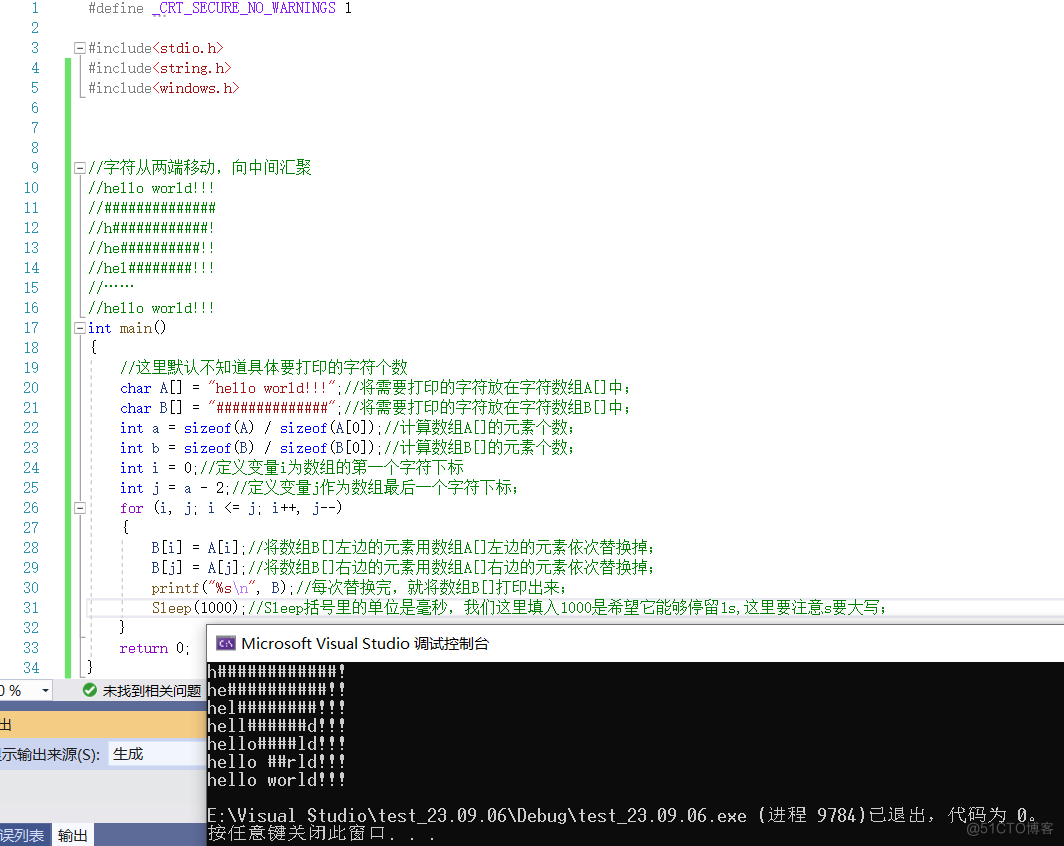Open the editor zoom percentage dropdown
The height and width of the screenshot is (846, 1064).
pos(45,691)
